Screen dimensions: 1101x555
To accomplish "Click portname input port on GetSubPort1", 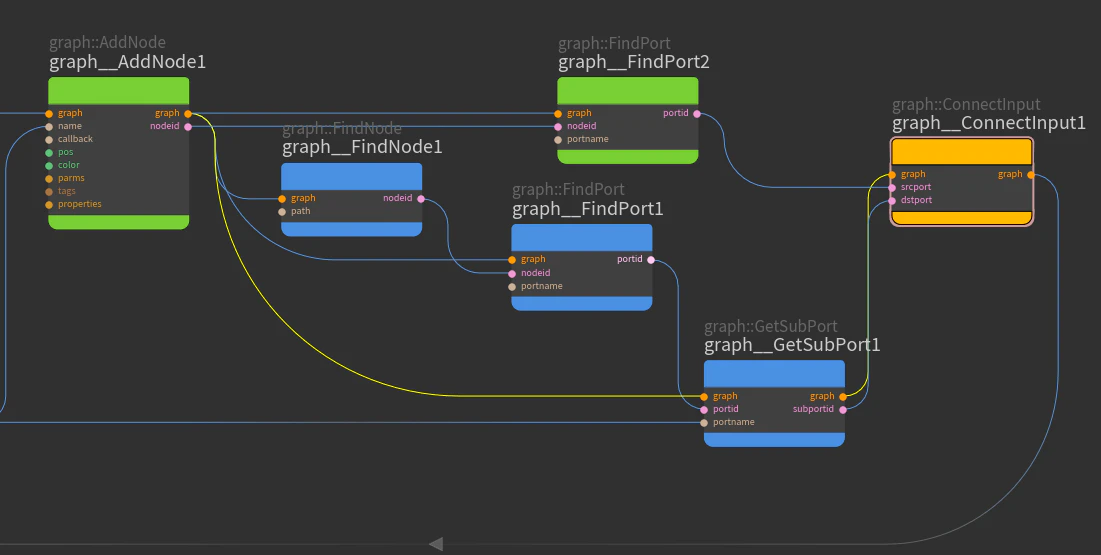I will [x=704, y=423].
